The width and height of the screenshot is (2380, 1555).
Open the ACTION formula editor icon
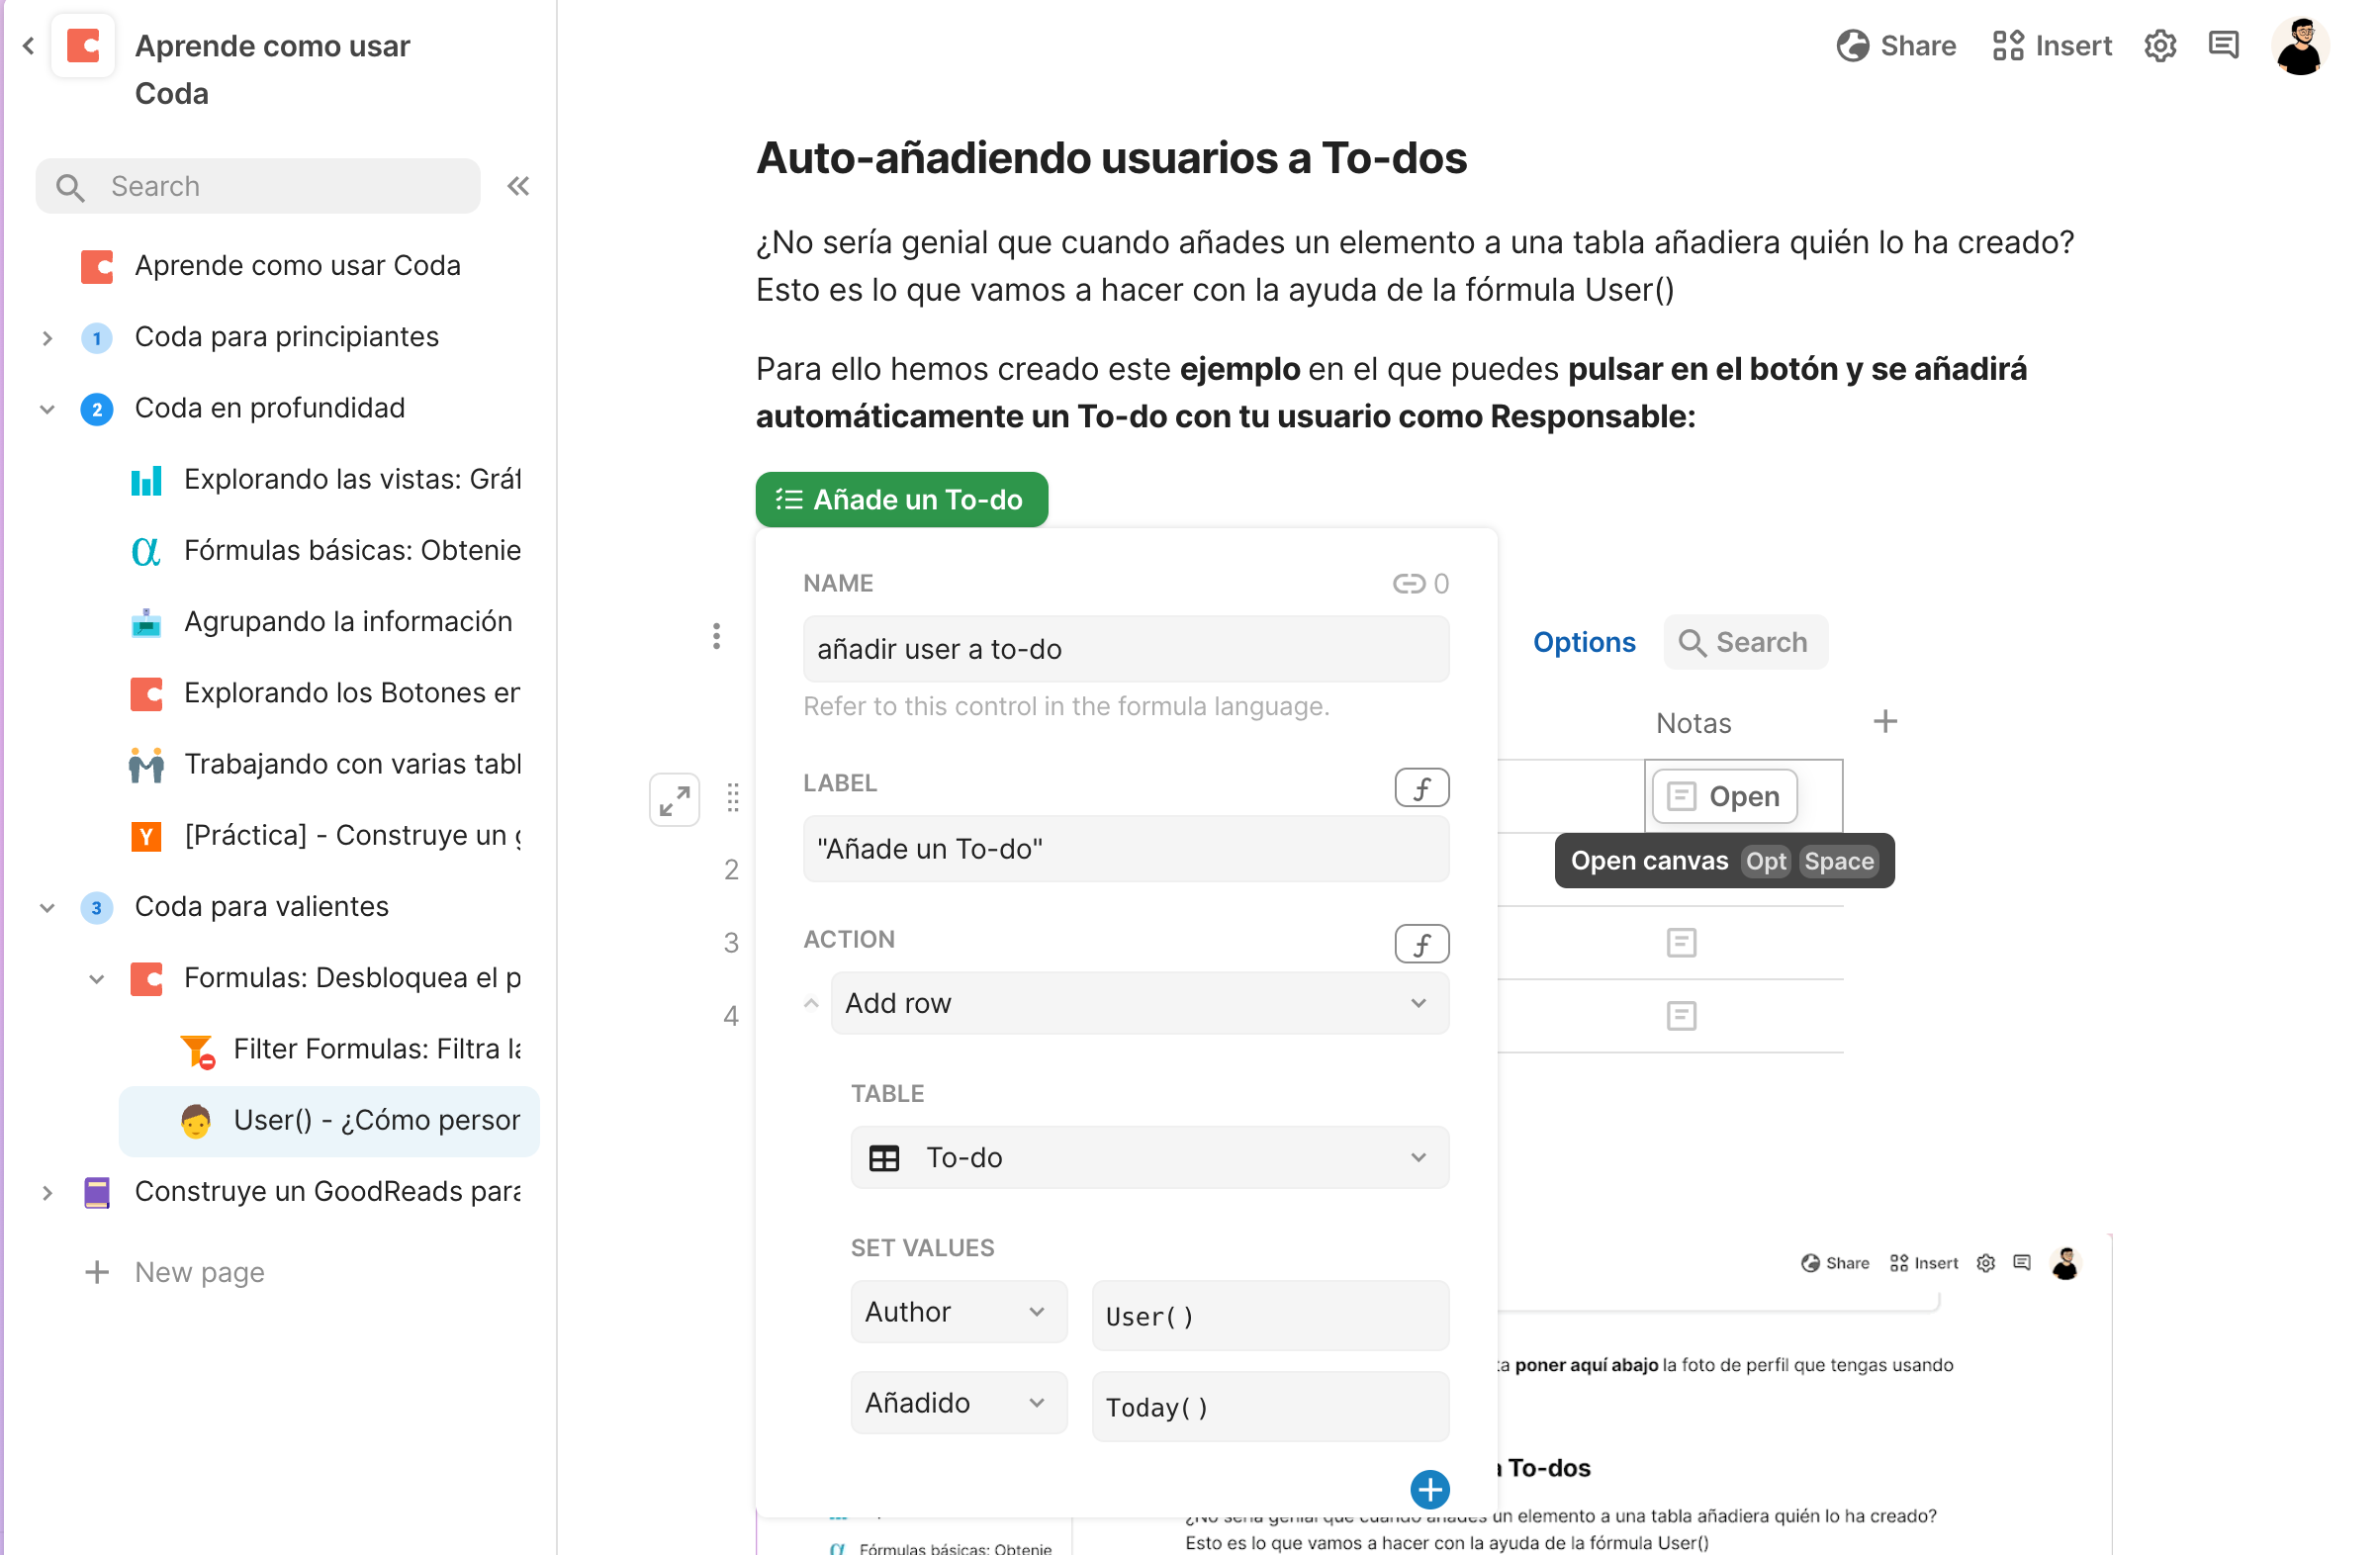[x=1421, y=943]
